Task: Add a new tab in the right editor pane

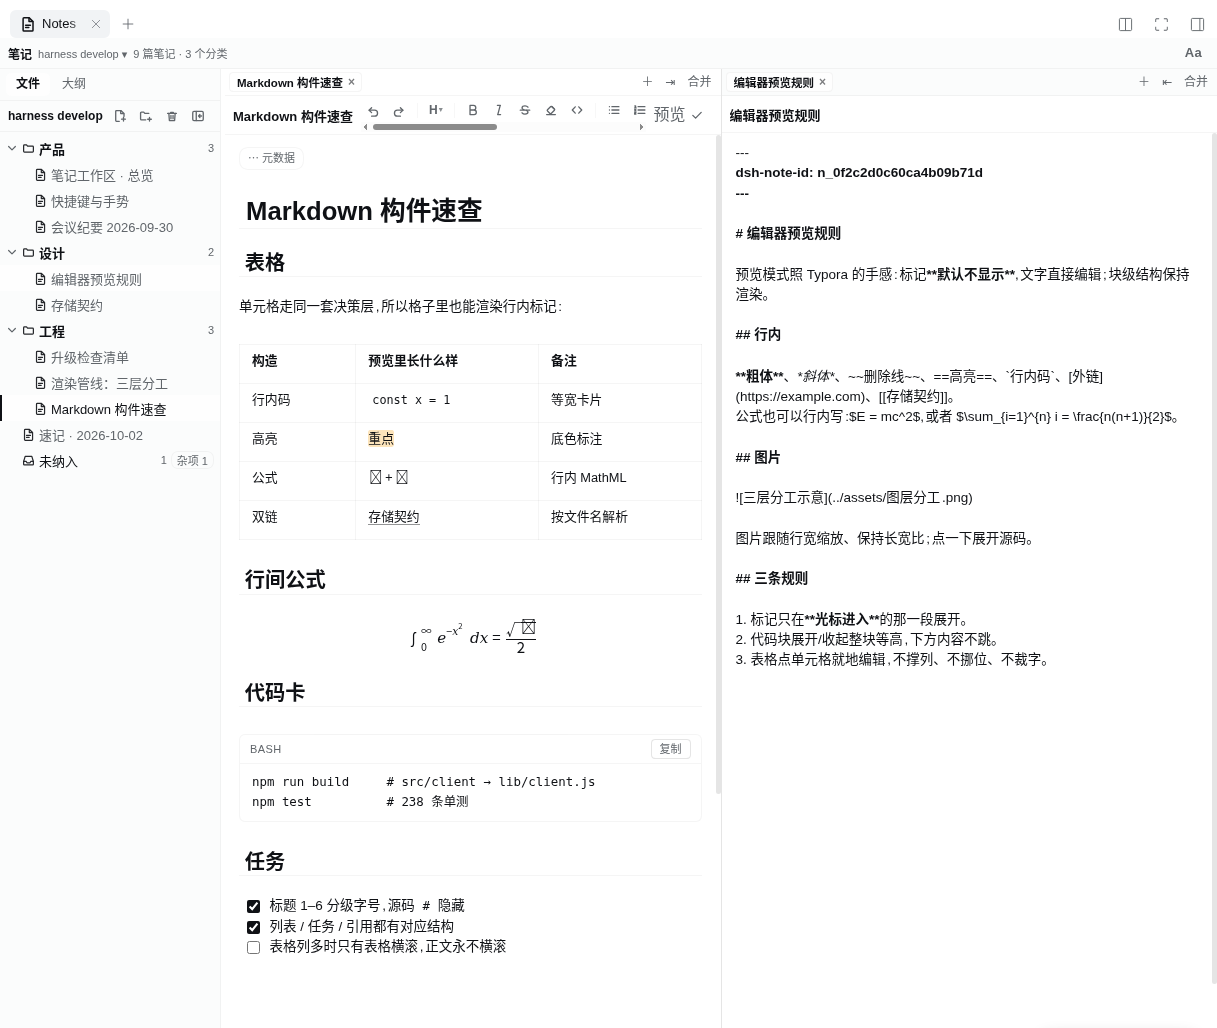Action: (x=1144, y=82)
